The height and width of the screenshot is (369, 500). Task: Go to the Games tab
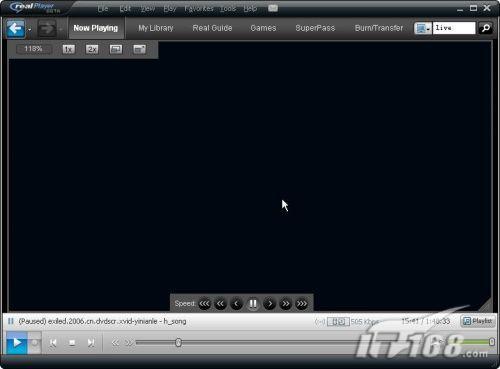(x=263, y=28)
